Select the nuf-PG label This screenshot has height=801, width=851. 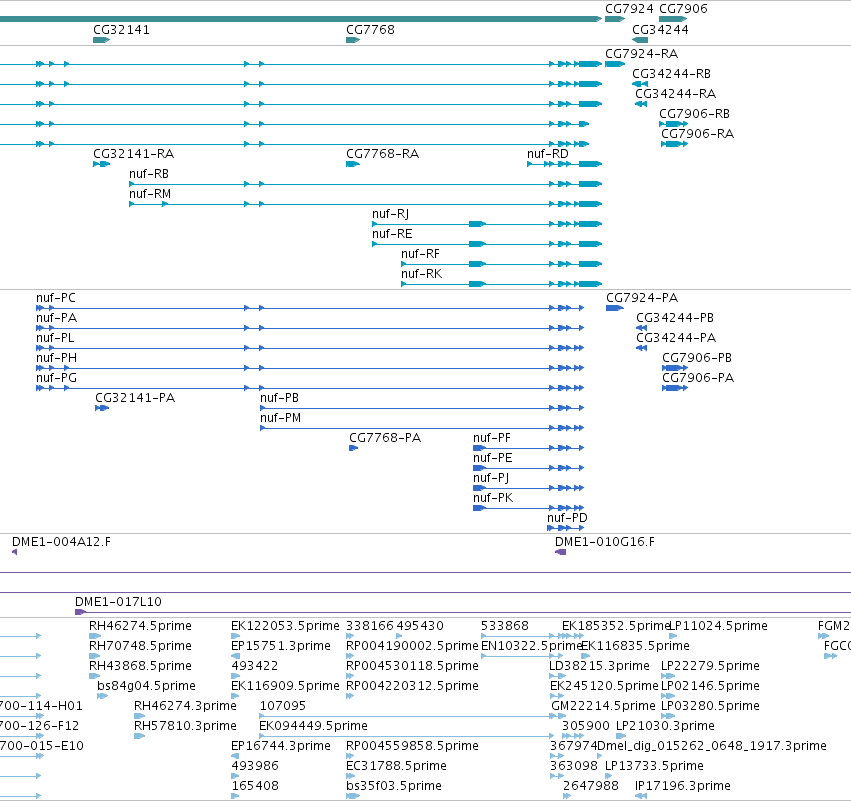point(56,378)
